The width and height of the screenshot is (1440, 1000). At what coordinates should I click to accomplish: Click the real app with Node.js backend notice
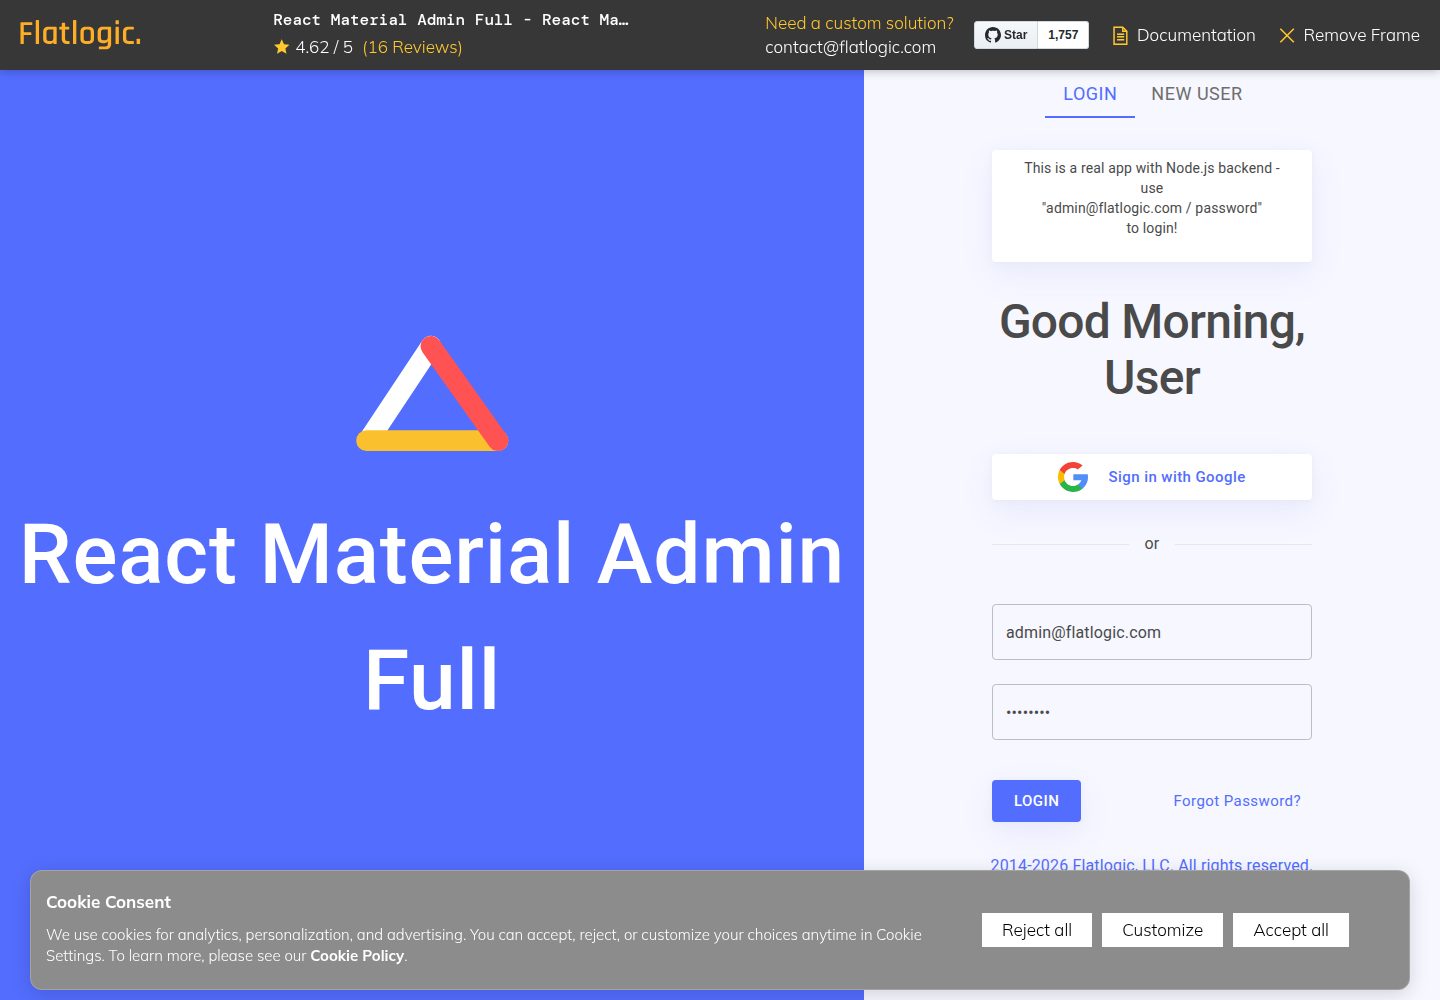coord(1152,206)
